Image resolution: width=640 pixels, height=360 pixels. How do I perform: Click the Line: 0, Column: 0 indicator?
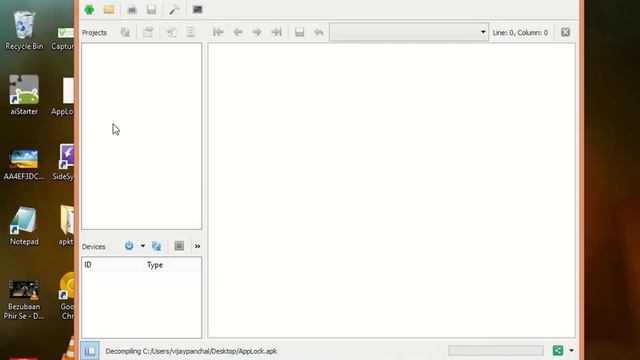(520, 33)
